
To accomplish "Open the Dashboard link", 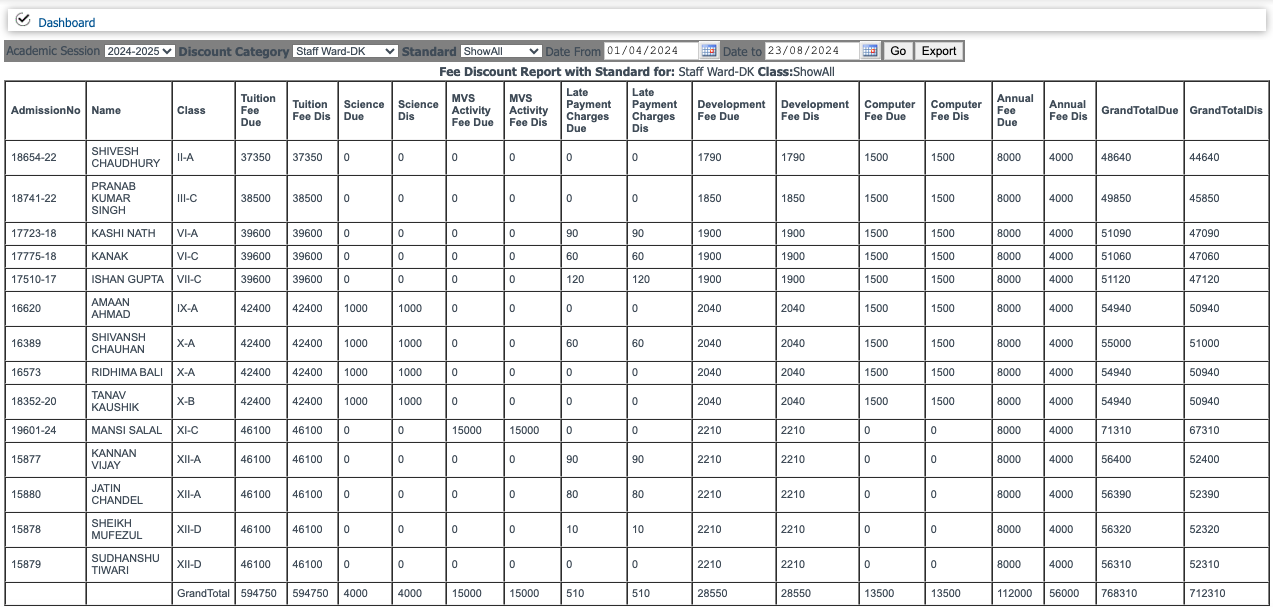I will 67,23.
